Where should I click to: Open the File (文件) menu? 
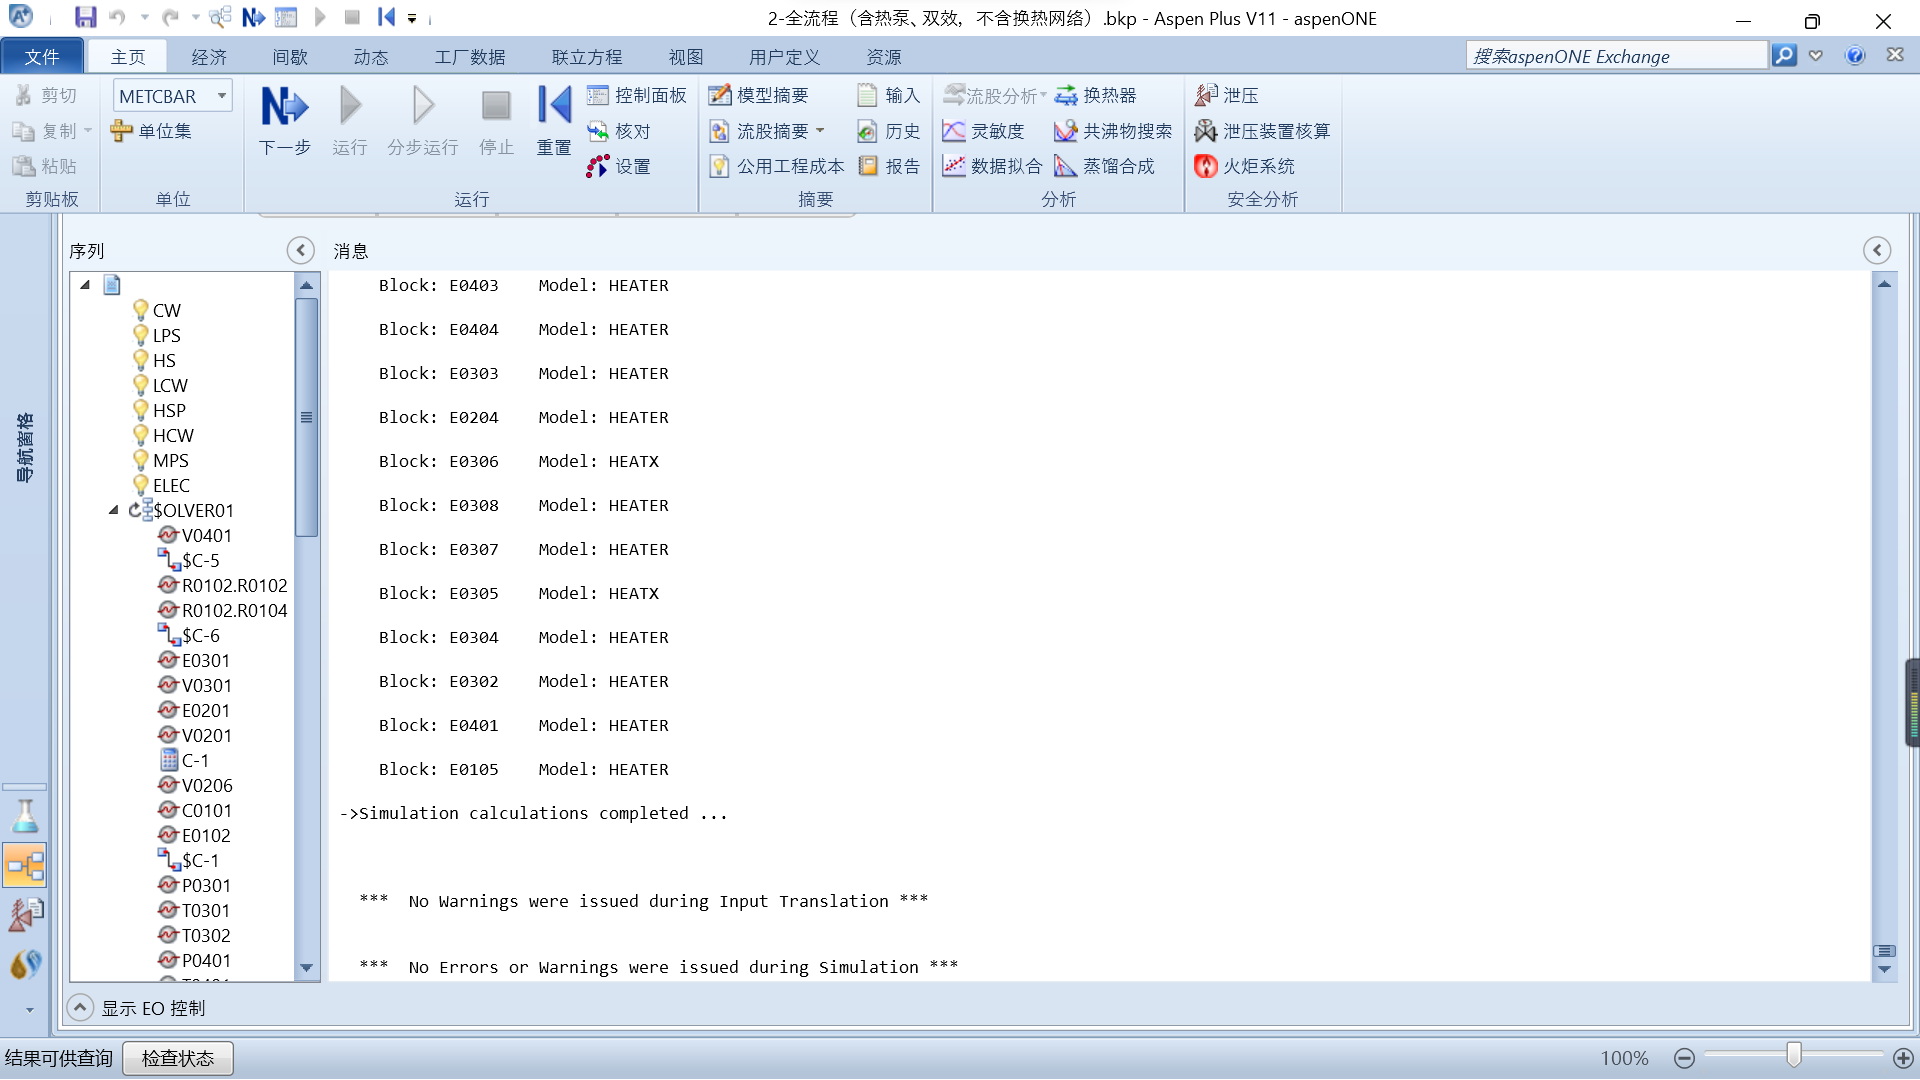[x=42, y=57]
